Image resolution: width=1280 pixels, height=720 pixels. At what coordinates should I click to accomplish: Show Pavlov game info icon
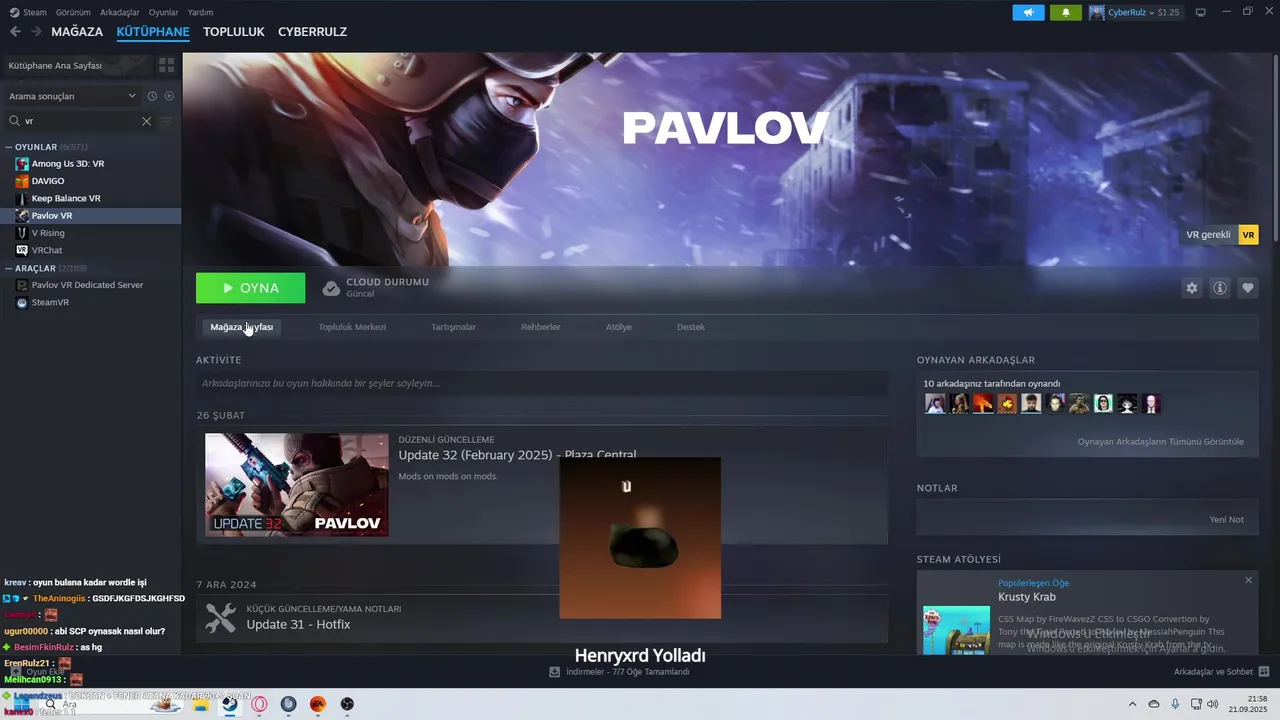(x=1220, y=288)
